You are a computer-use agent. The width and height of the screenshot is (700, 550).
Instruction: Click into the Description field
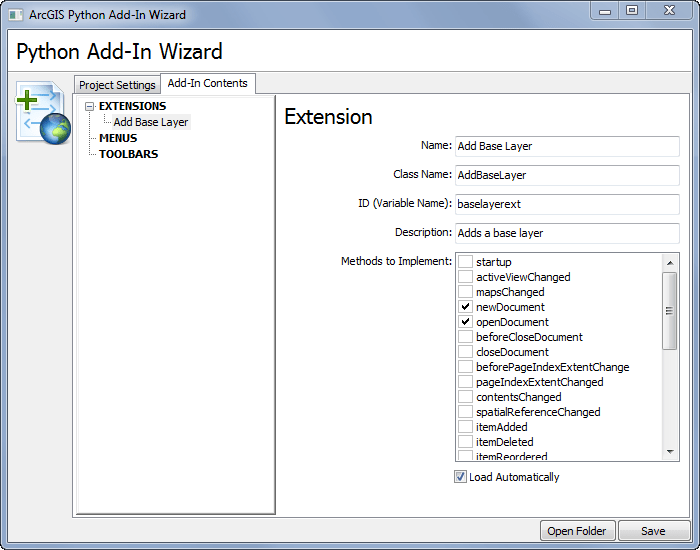pos(567,233)
